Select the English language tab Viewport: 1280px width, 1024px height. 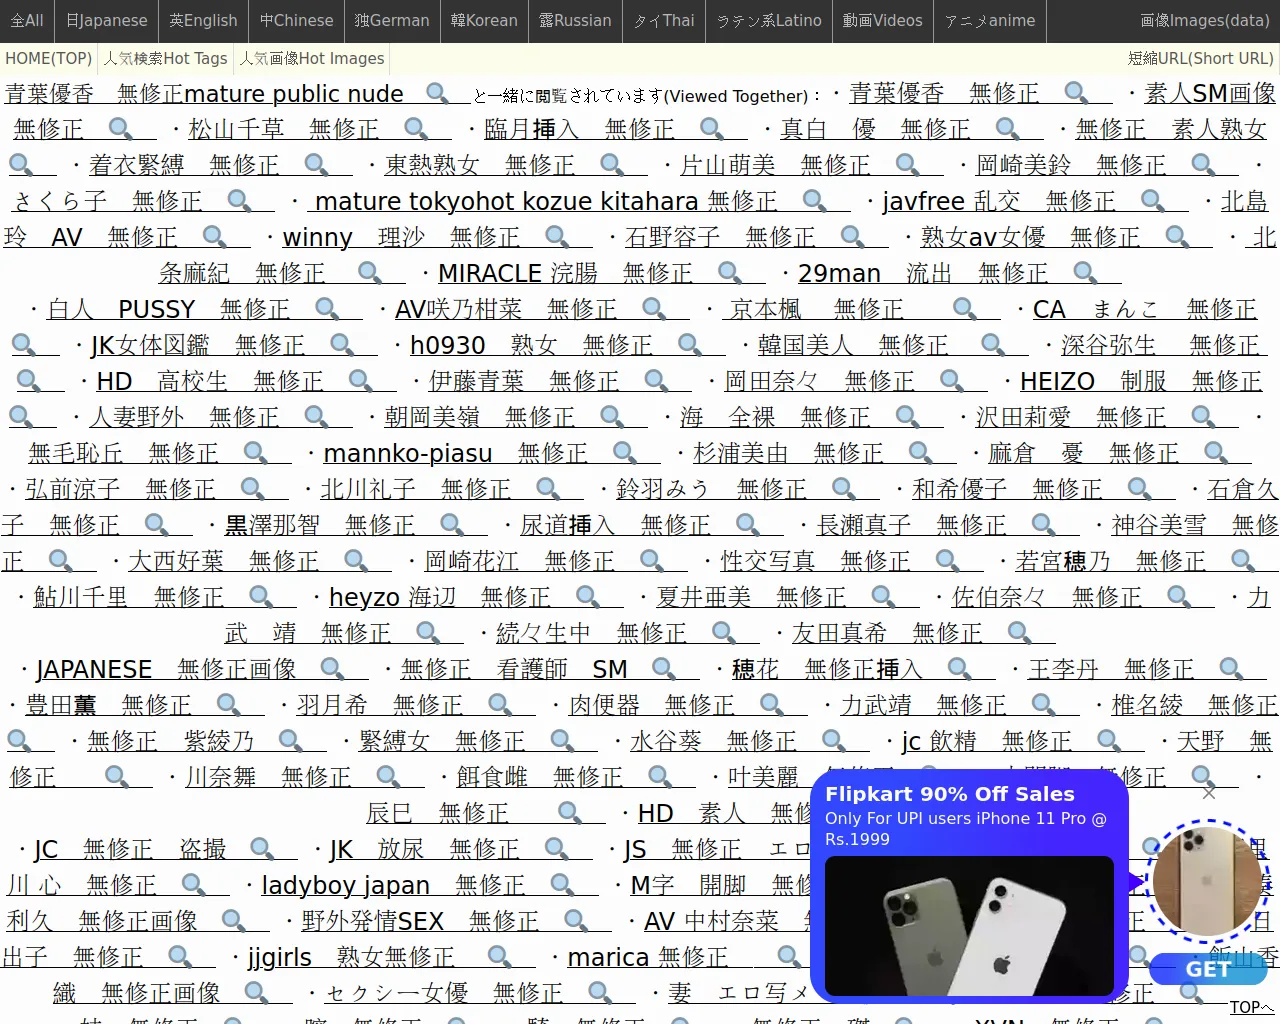tap(203, 21)
